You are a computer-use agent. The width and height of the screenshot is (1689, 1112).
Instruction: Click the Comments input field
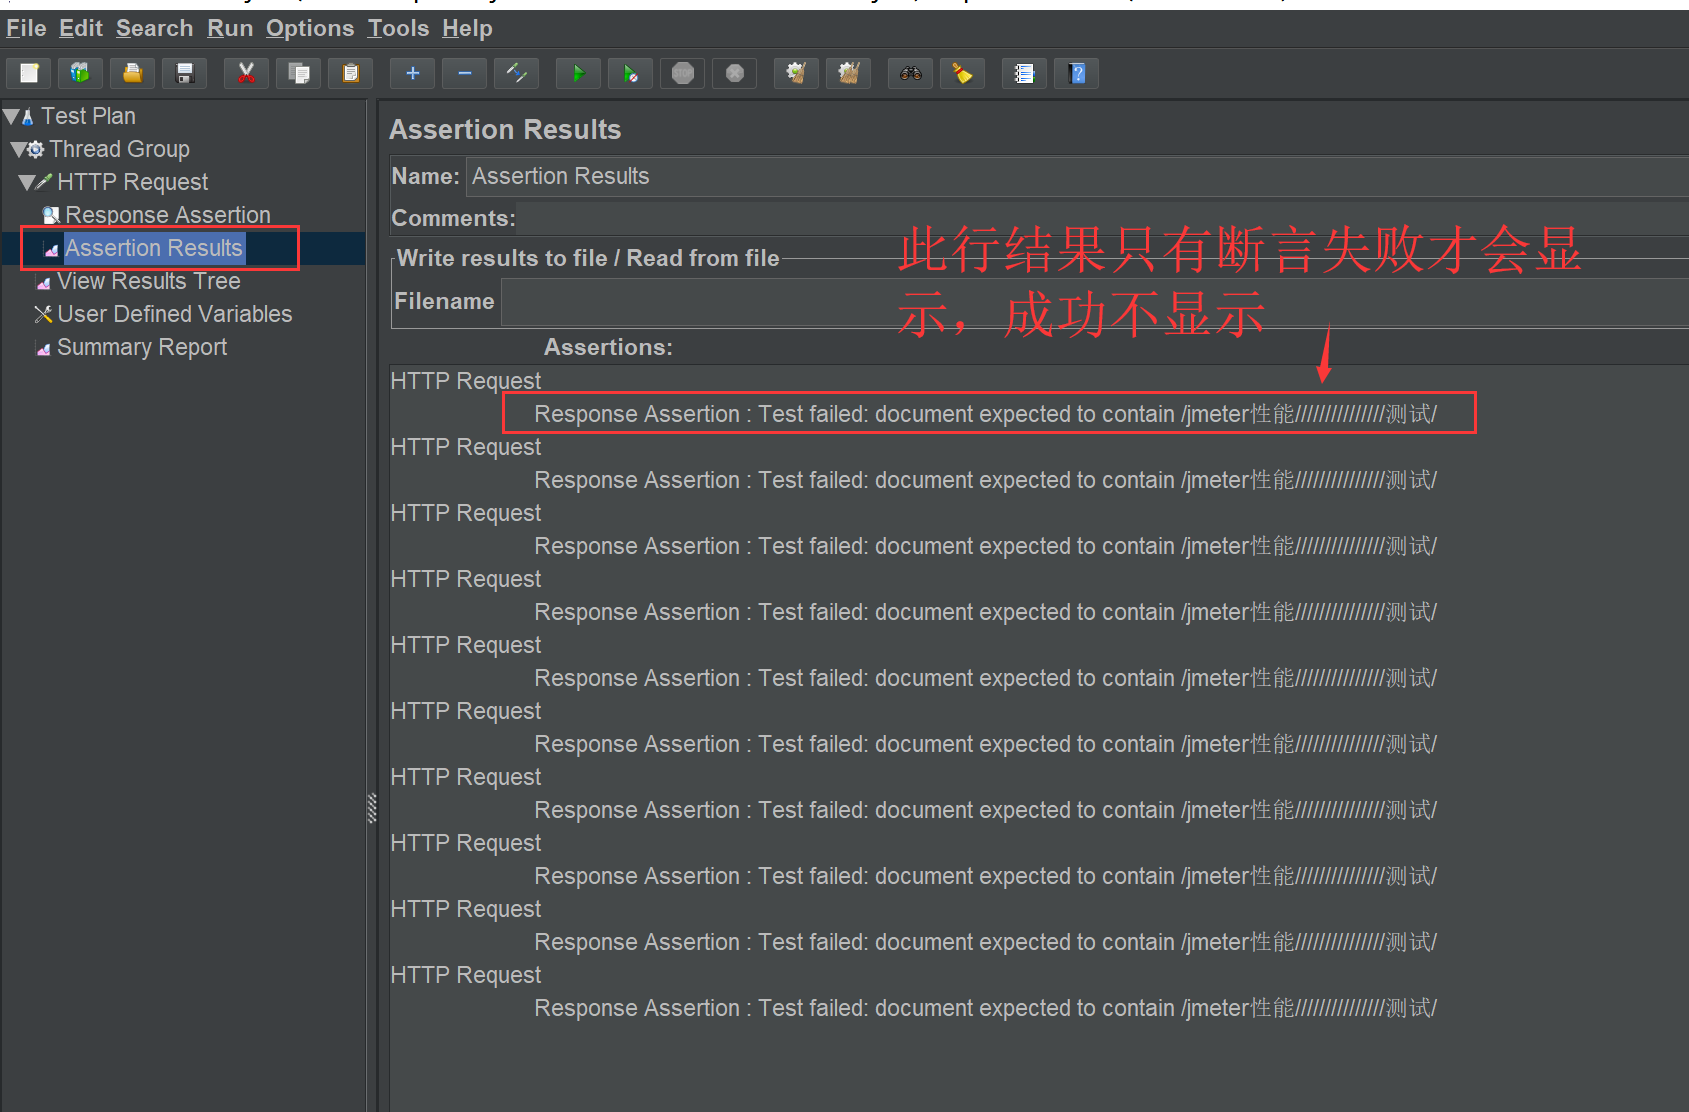1103,218
